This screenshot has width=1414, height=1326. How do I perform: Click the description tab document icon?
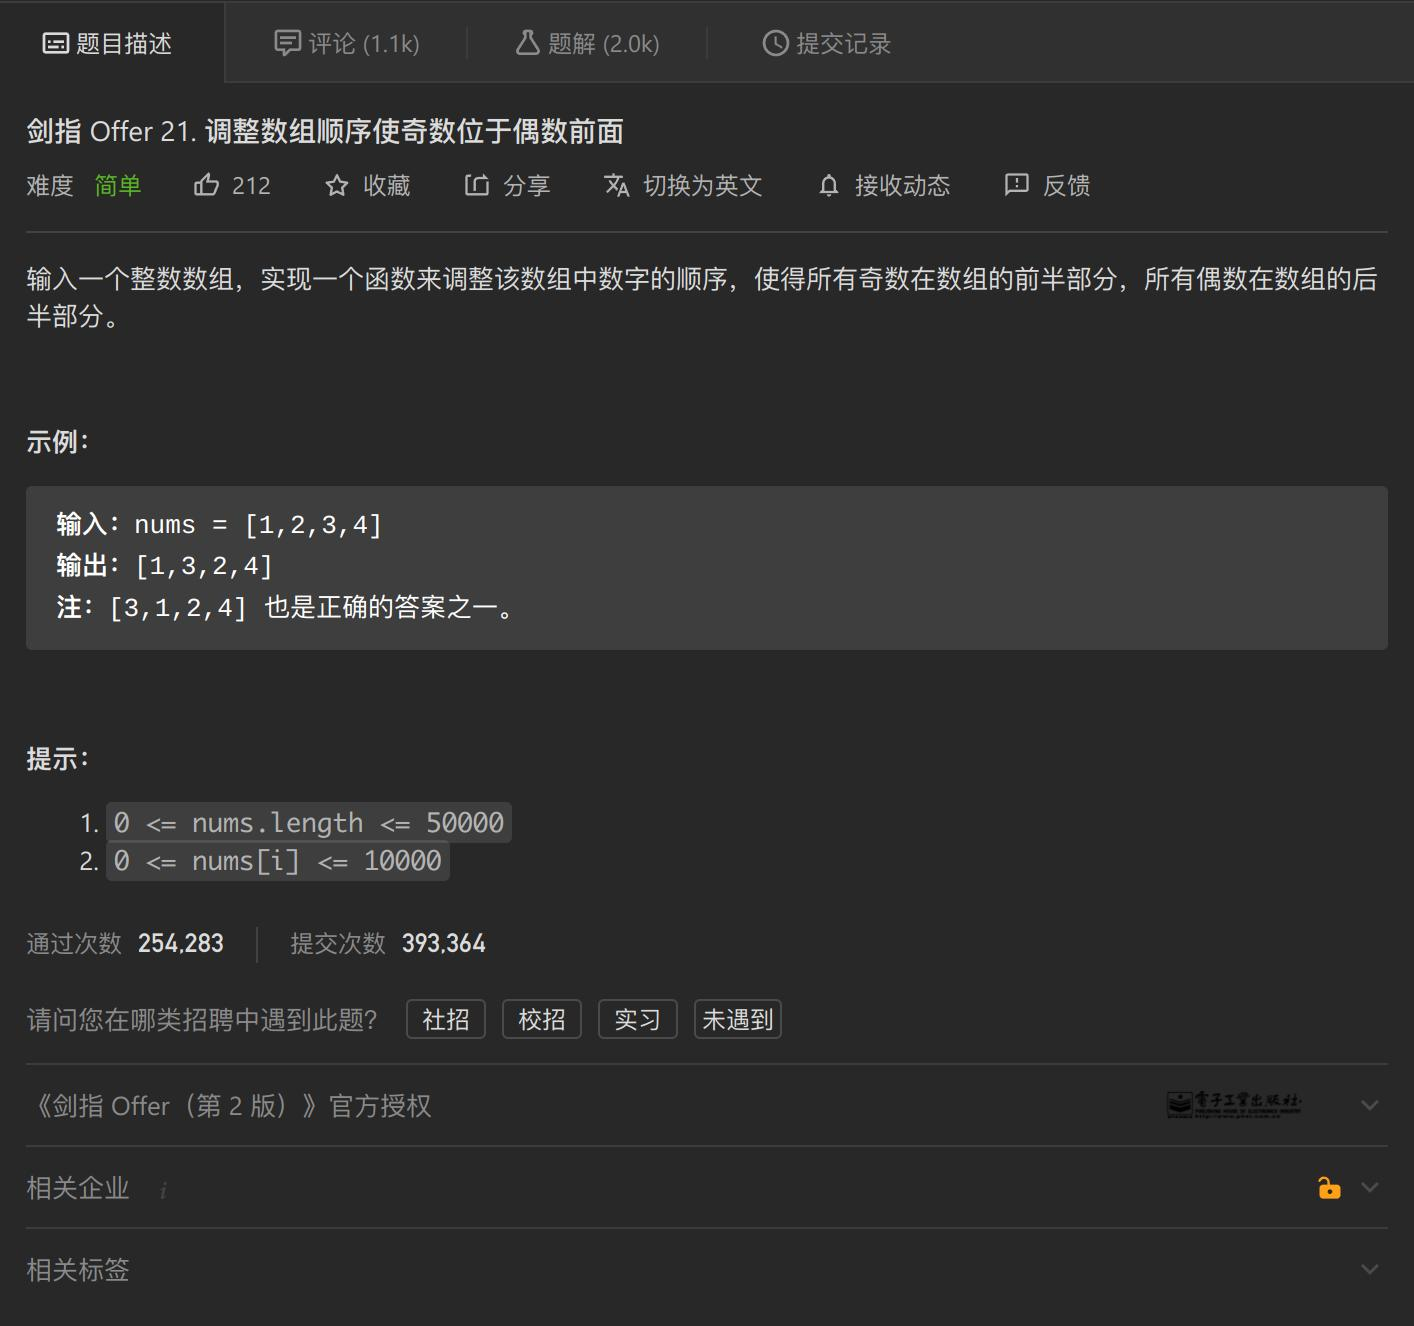click(55, 43)
